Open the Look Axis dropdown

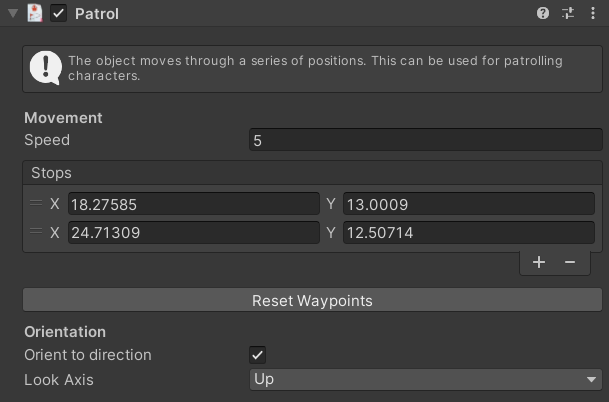(x=425, y=380)
